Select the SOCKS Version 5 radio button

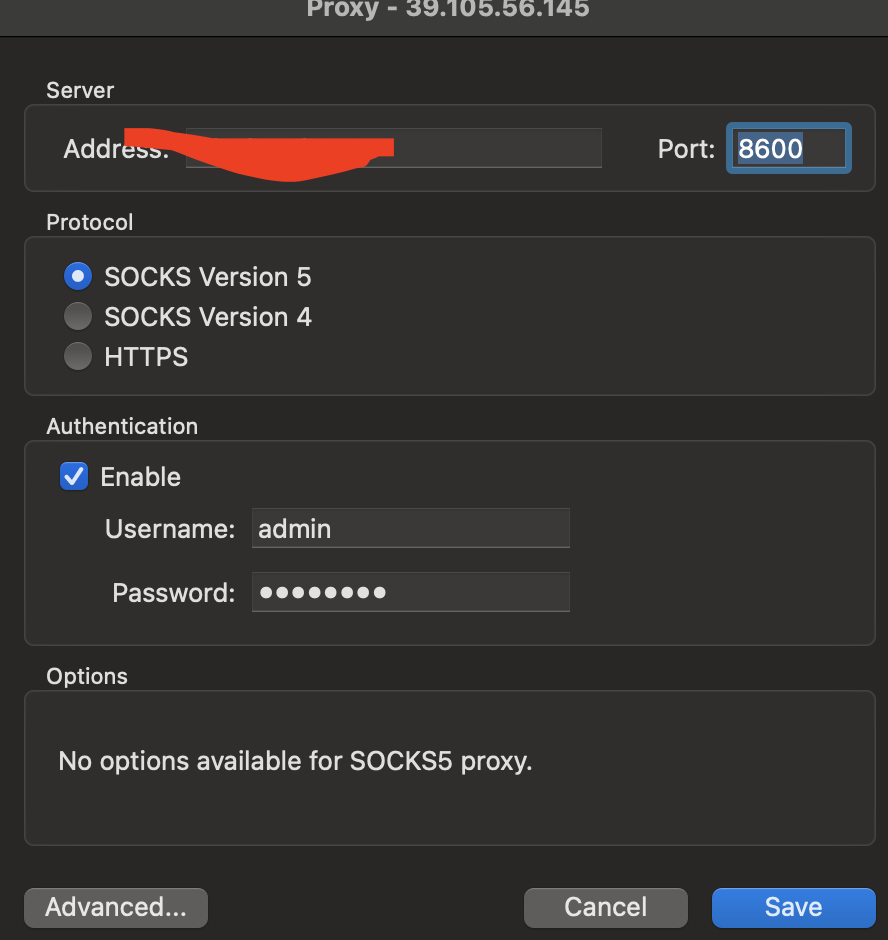[x=78, y=276]
